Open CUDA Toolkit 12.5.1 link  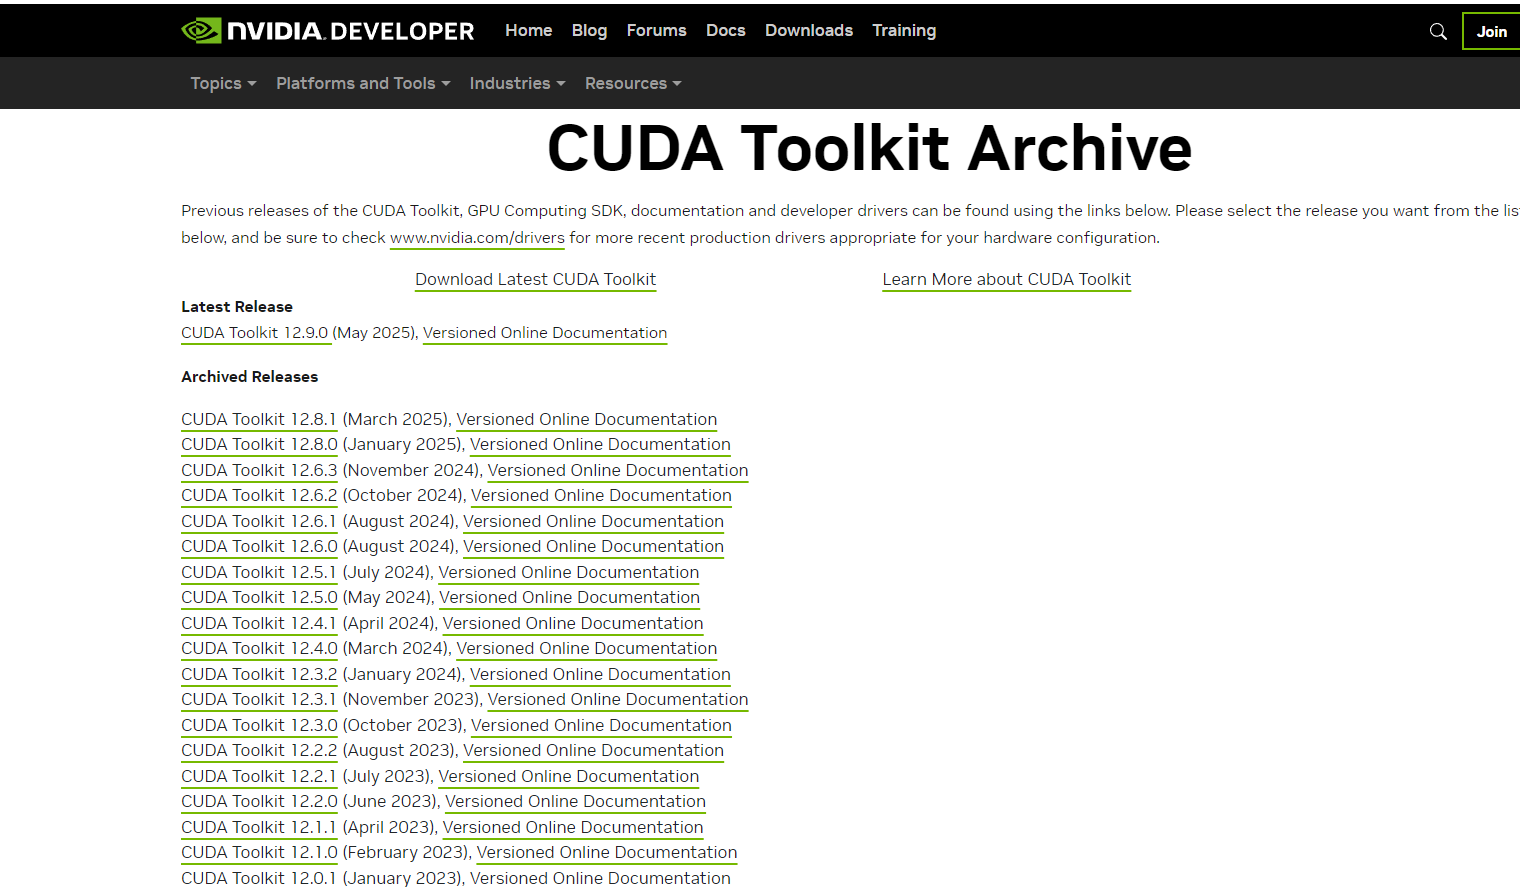(259, 572)
